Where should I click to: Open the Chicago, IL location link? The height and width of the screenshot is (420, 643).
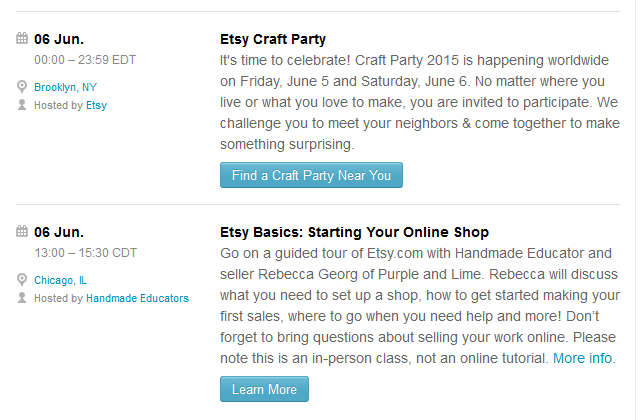pyautogui.click(x=60, y=280)
